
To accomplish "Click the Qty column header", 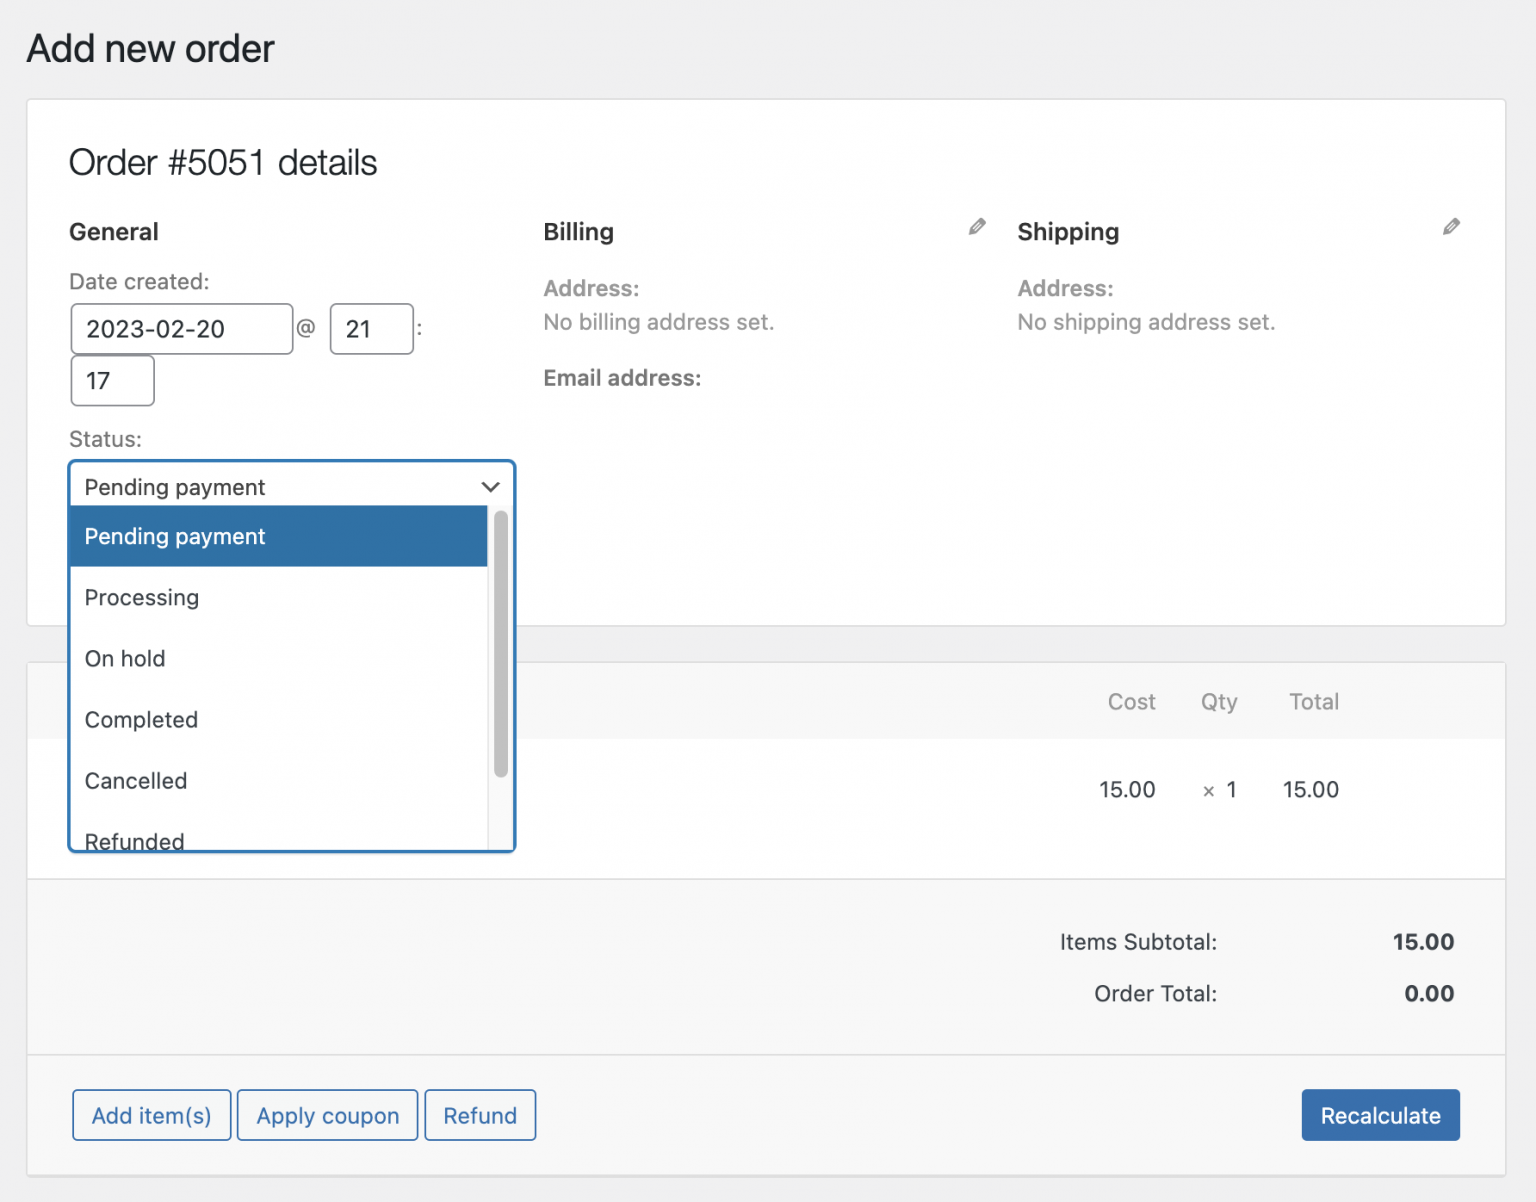I will coord(1219,702).
